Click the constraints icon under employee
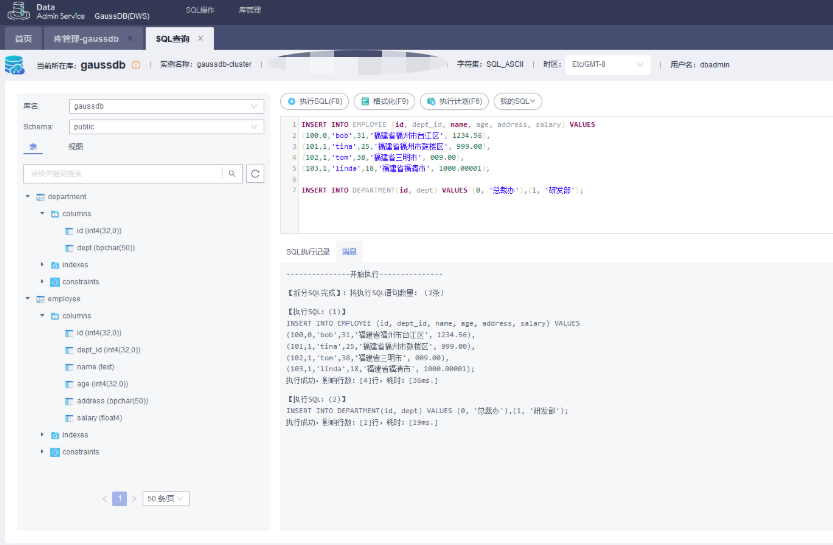Viewport: 833px width, 545px height. tap(55, 452)
